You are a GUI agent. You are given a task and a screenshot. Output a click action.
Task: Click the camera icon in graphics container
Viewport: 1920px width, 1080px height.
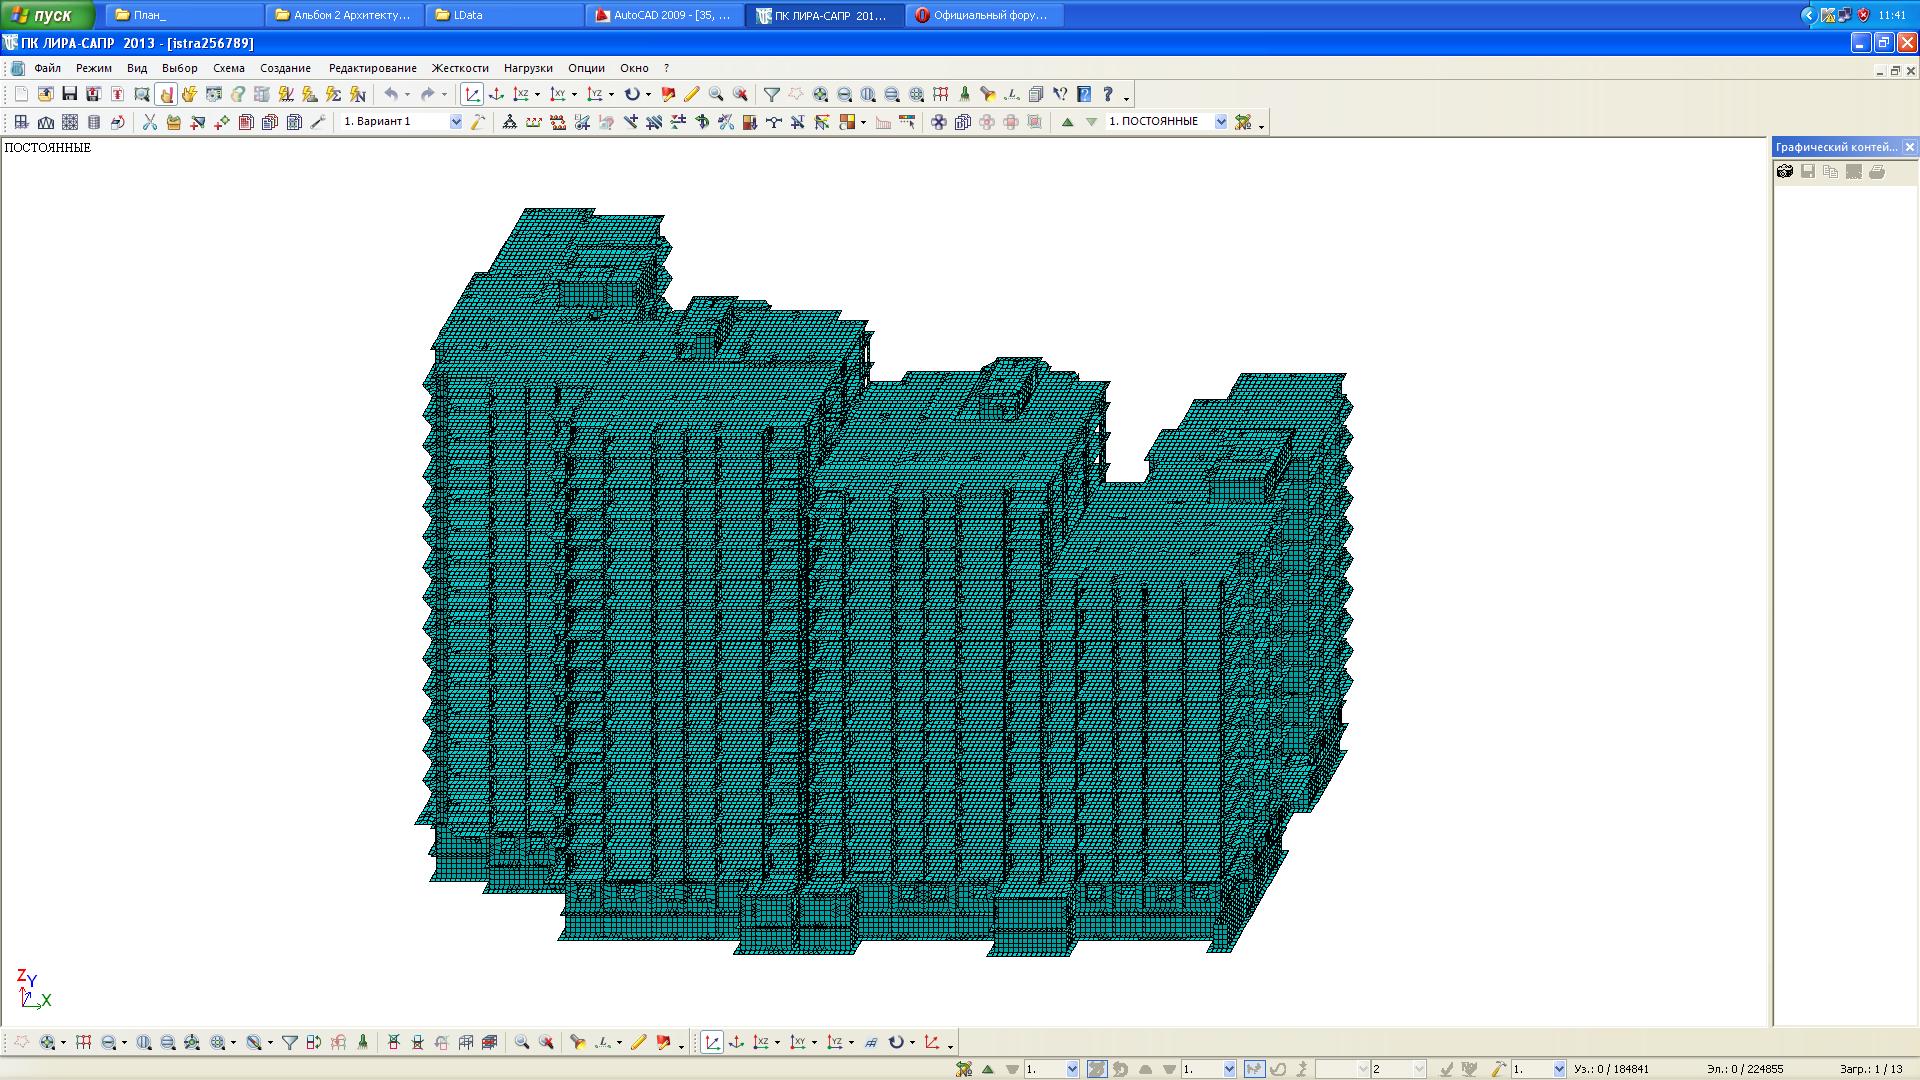pyautogui.click(x=1785, y=172)
